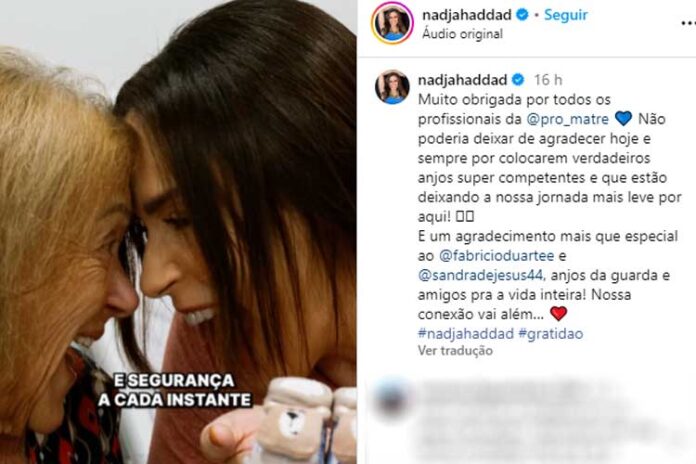The image size is (696, 464).
Task: Open the #gratidao hashtag
Action: coord(550,333)
